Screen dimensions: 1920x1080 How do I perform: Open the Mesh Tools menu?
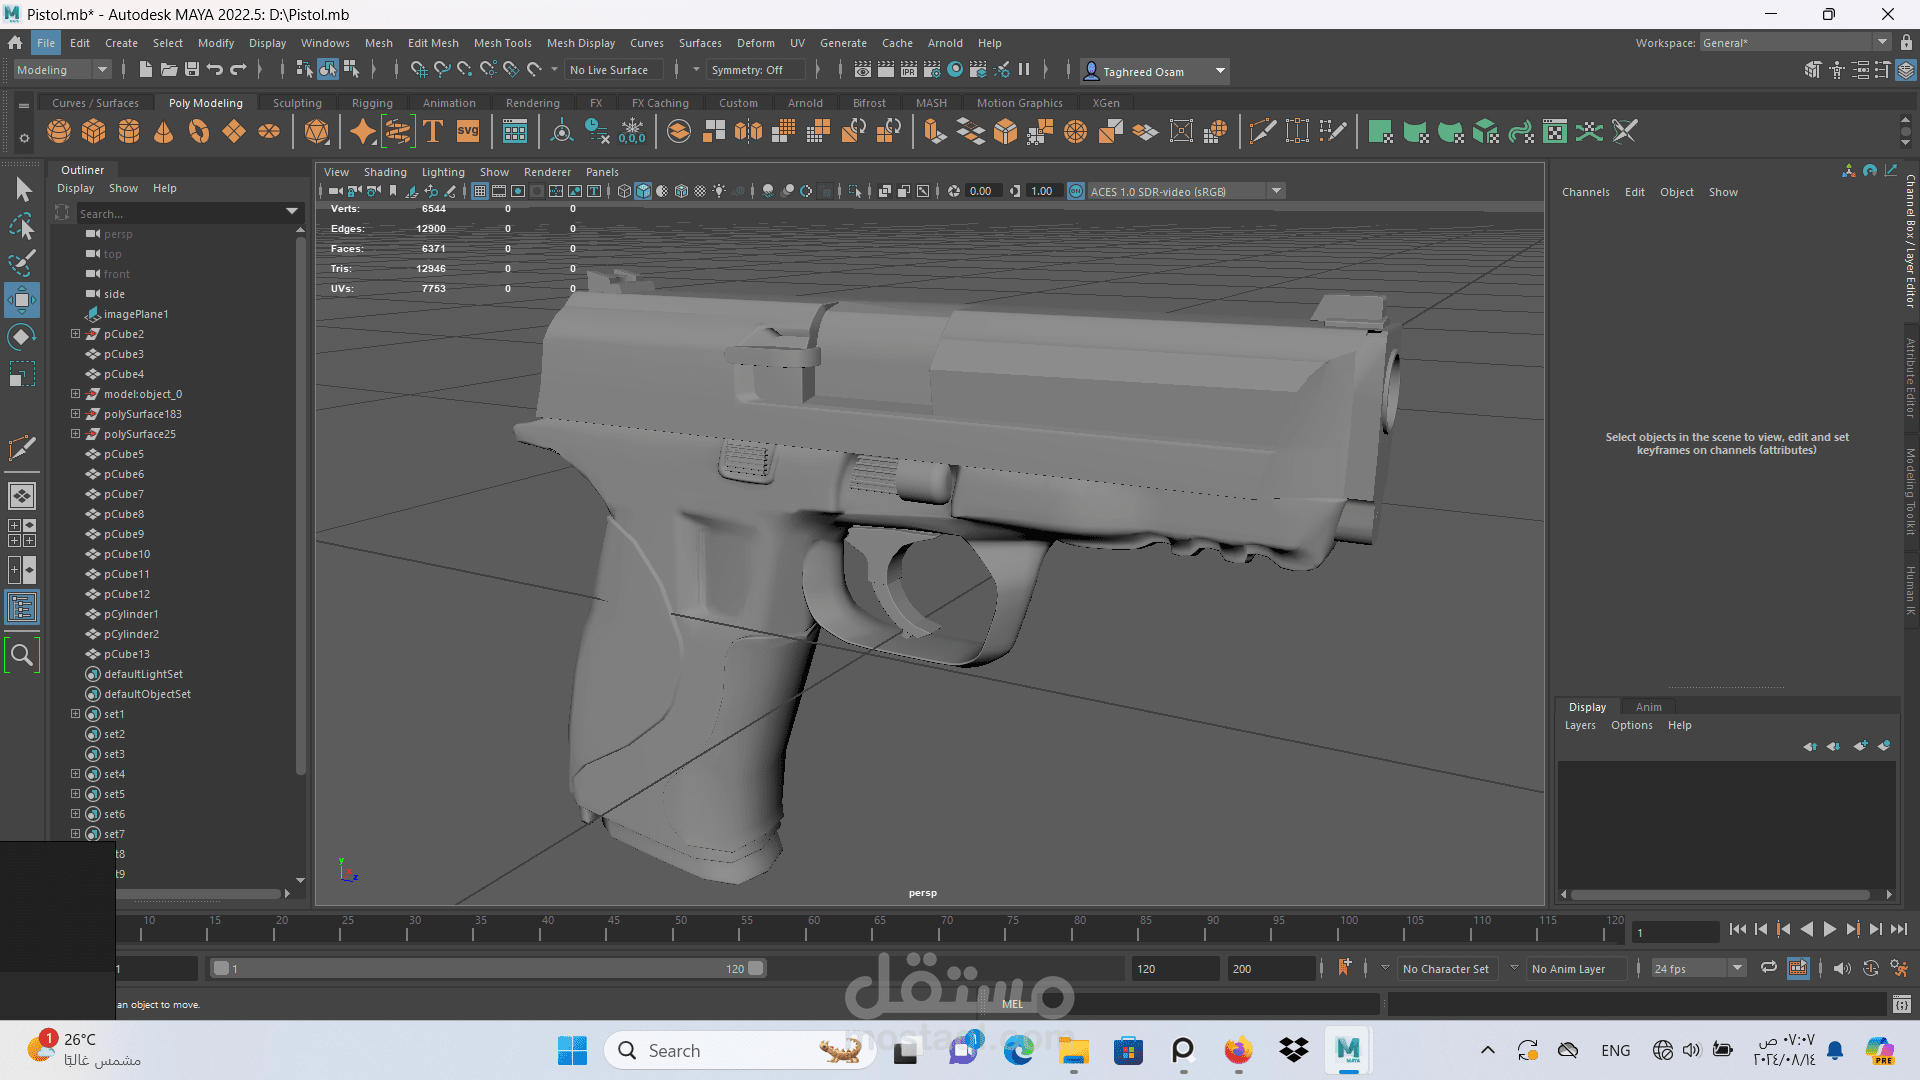point(503,43)
